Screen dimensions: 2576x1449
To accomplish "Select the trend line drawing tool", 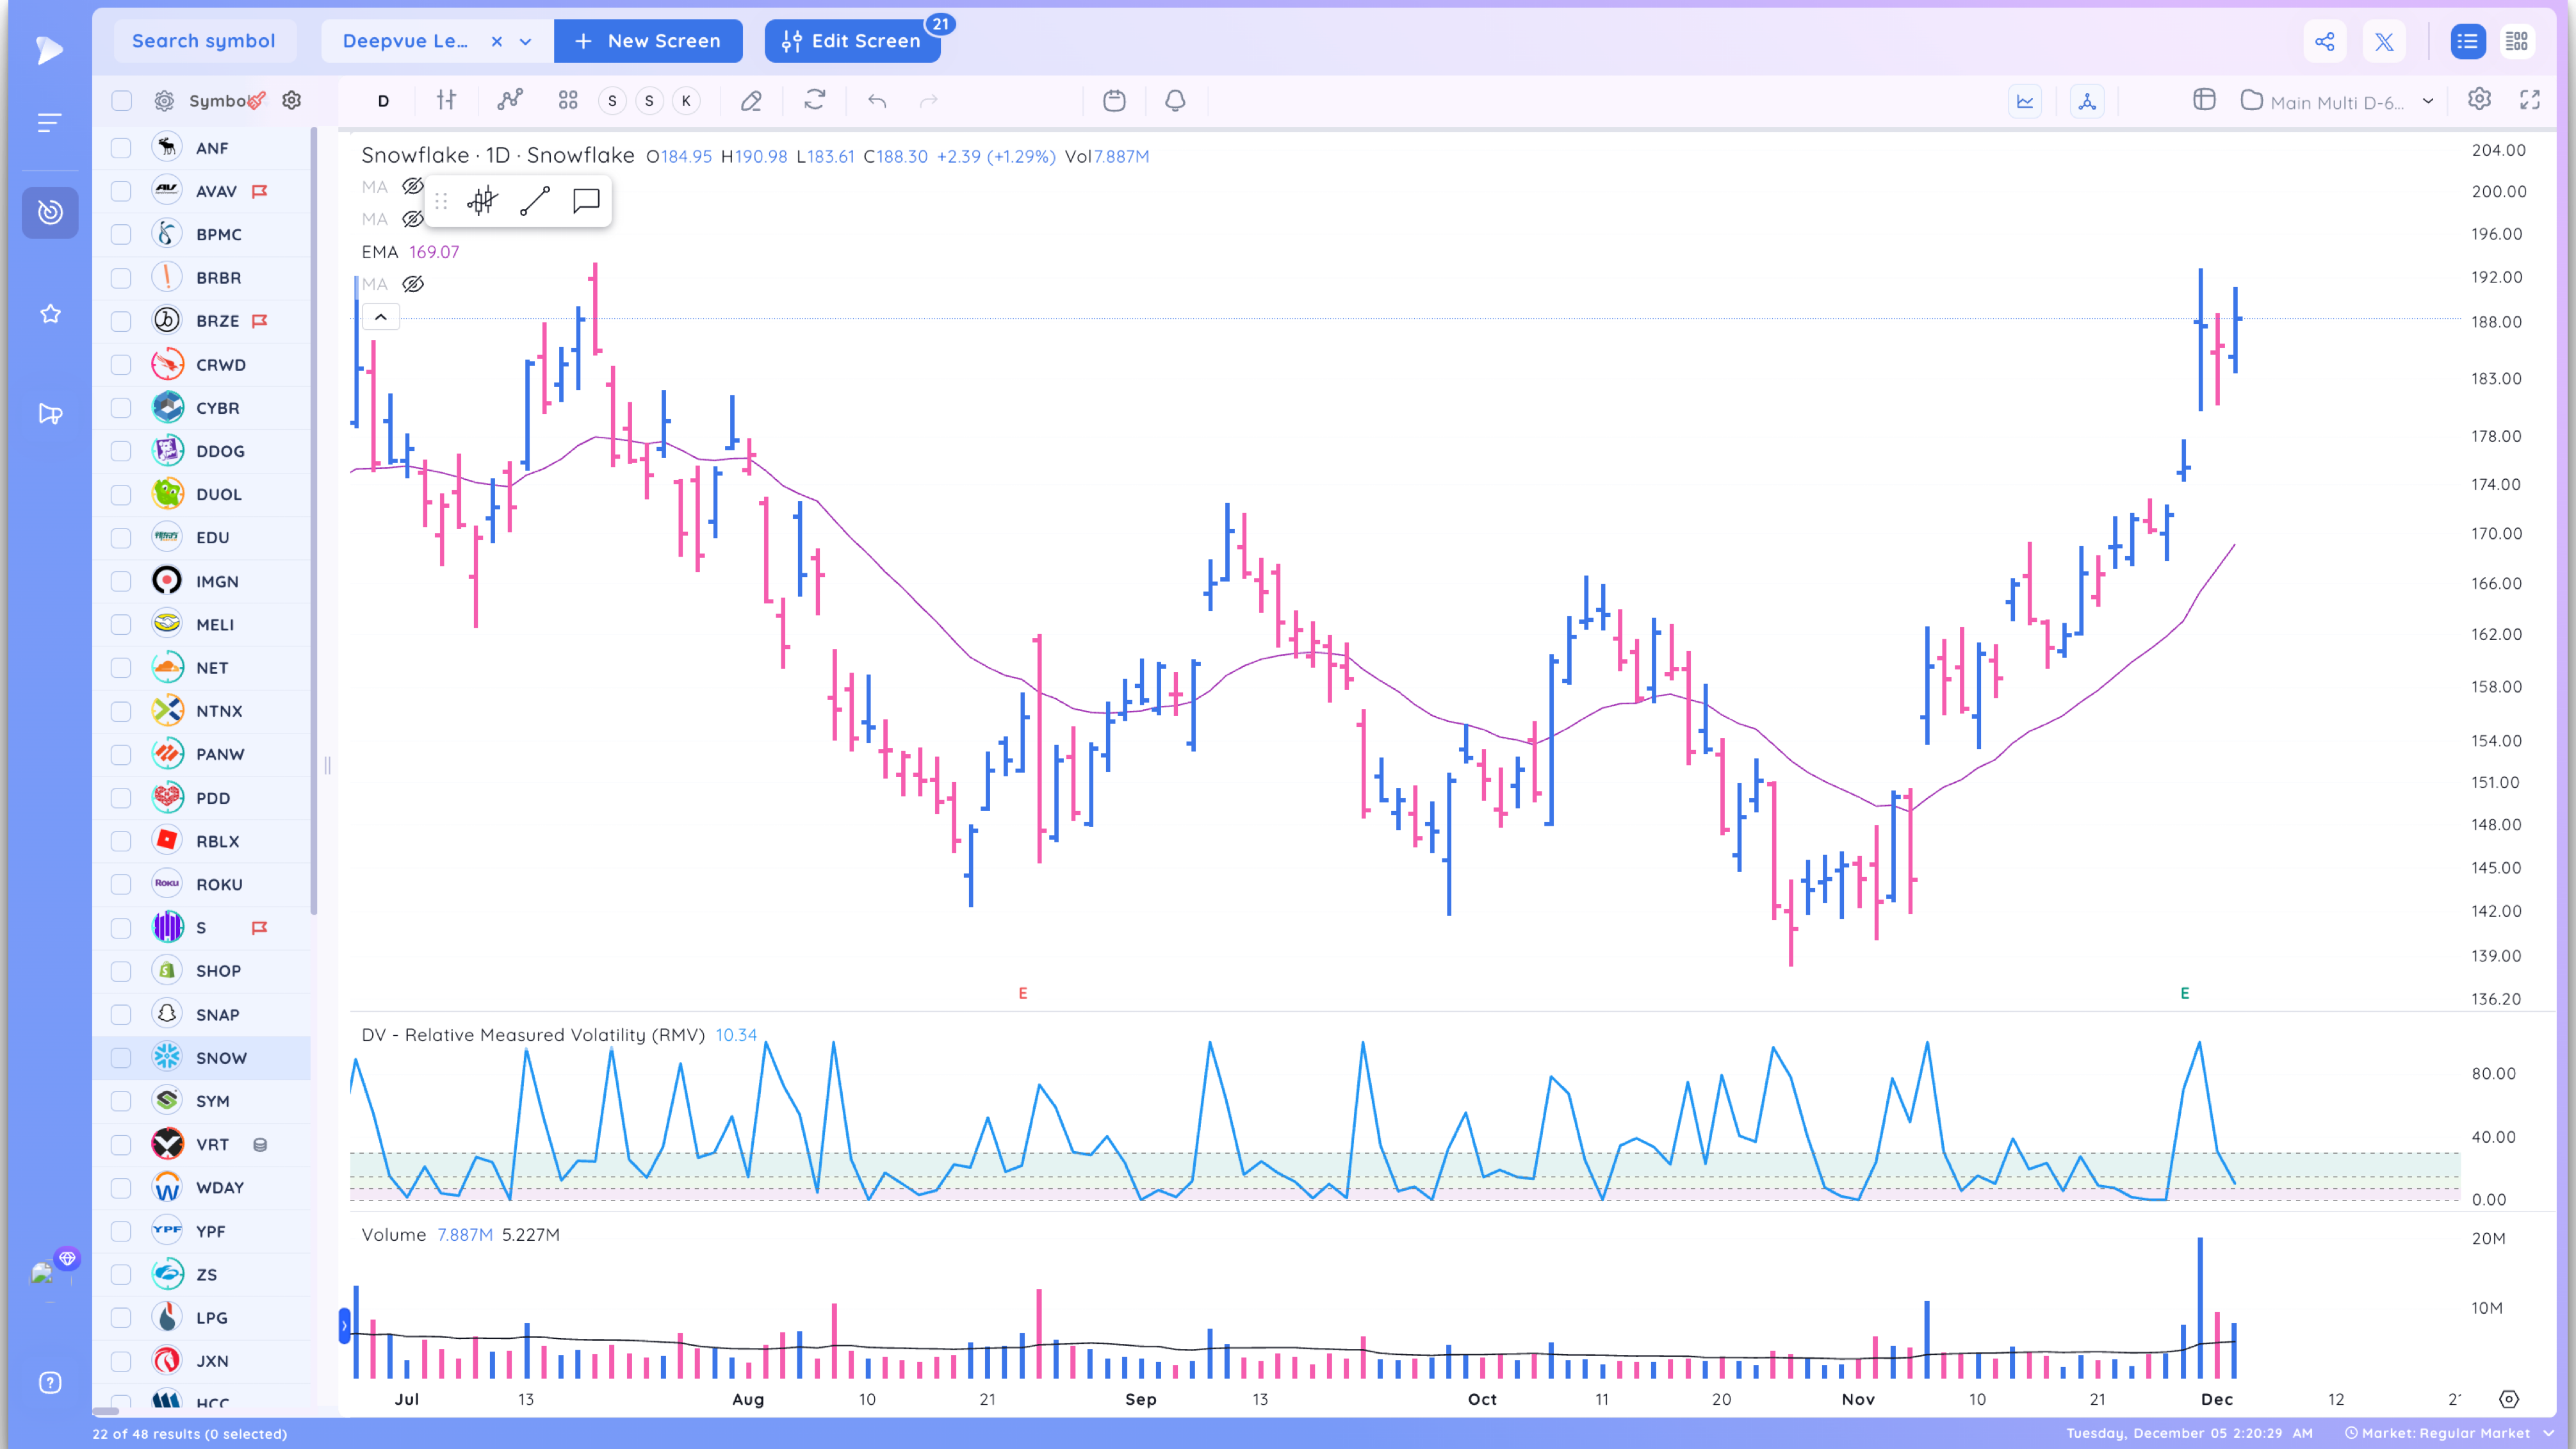I will pyautogui.click(x=535, y=201).
